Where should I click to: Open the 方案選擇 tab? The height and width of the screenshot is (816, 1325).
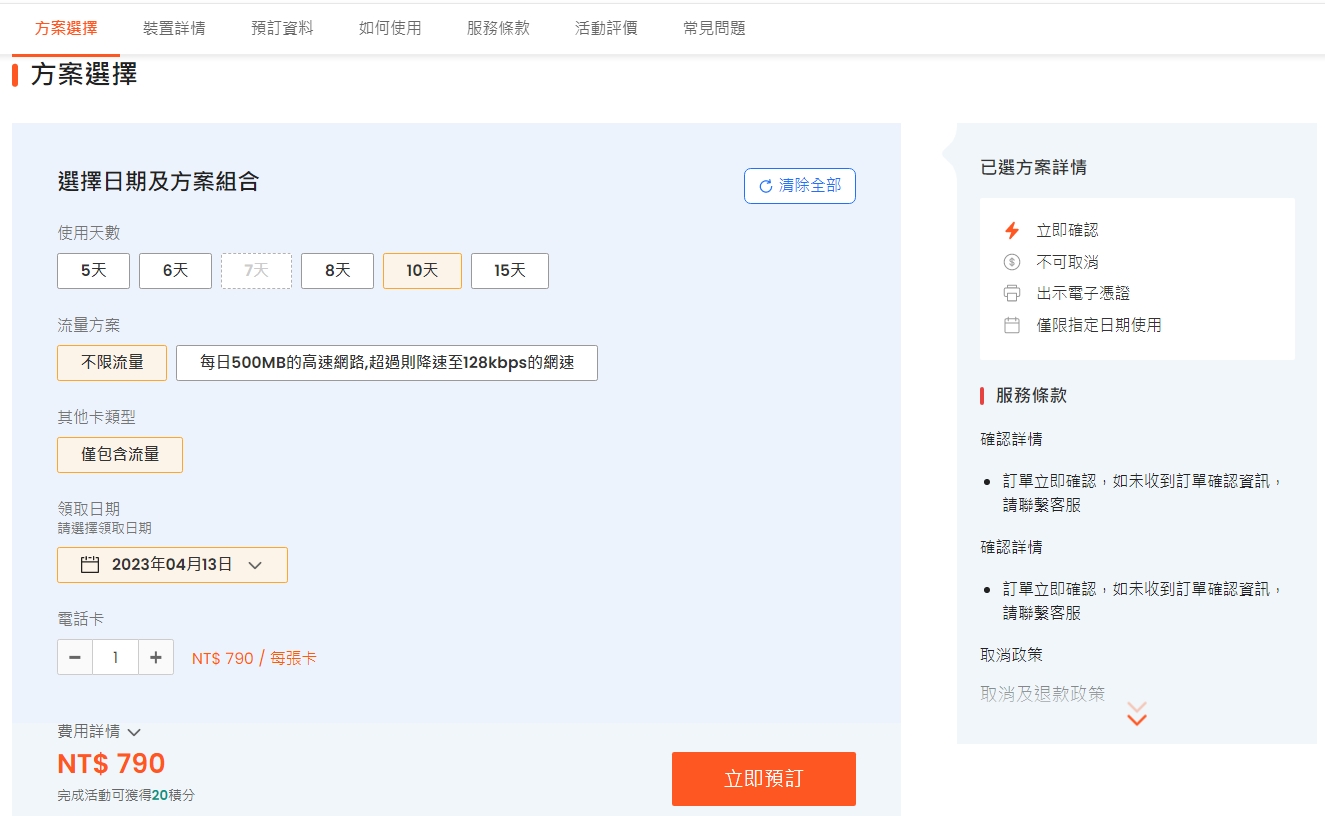pyautogui.click(x=66, y=28)
